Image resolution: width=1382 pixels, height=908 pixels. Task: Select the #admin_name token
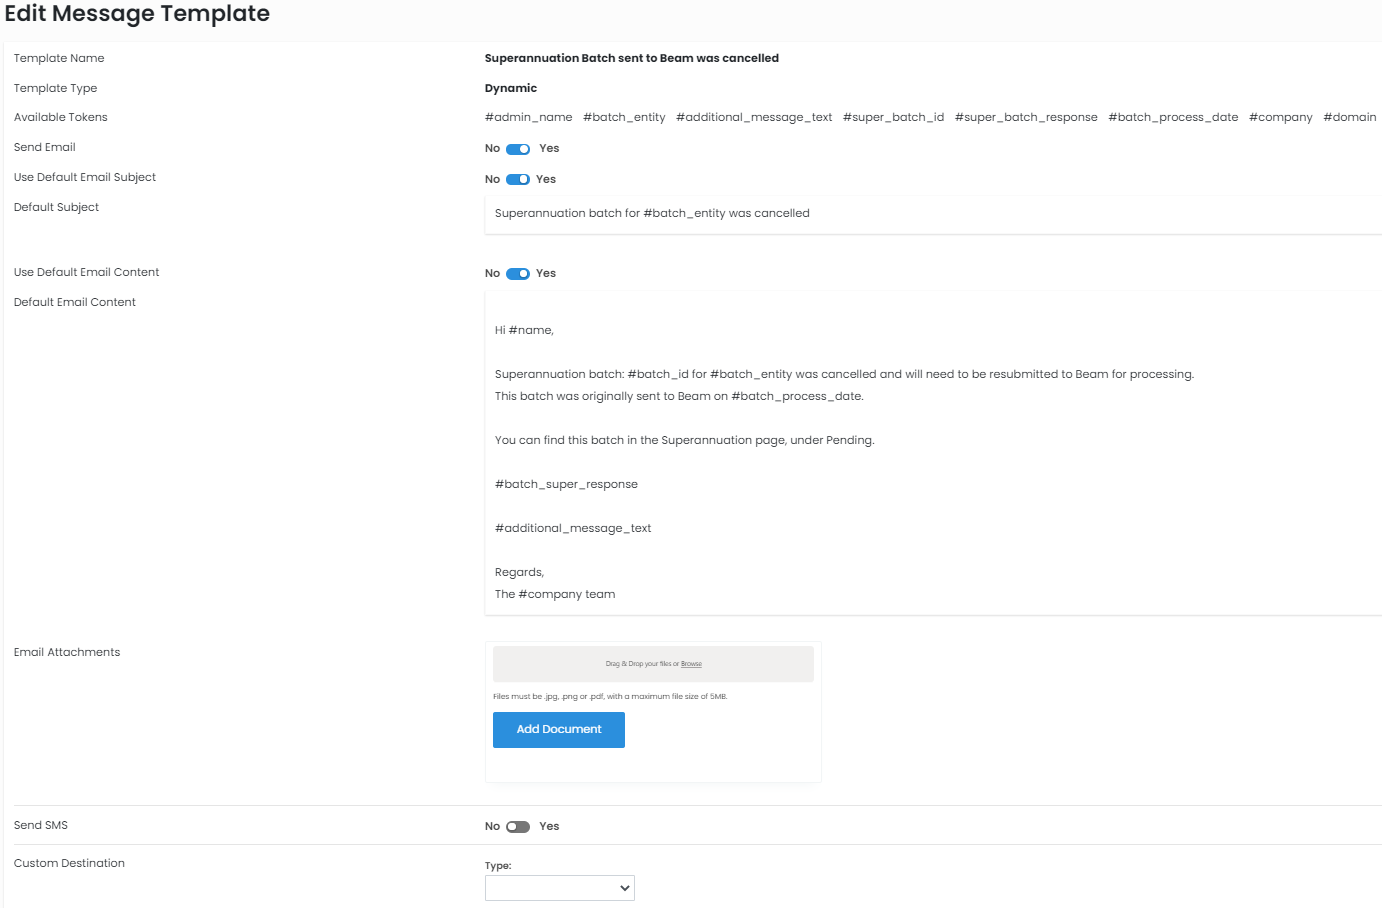point(528,118)
